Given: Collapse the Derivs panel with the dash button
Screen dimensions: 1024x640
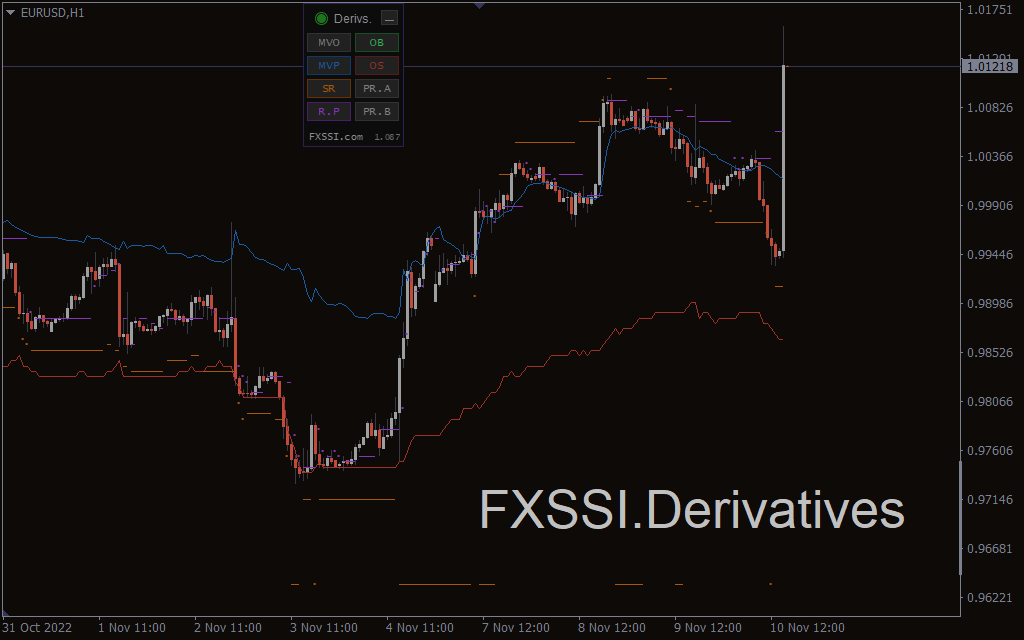Looking at the screenshot, I should pos(389,18).
